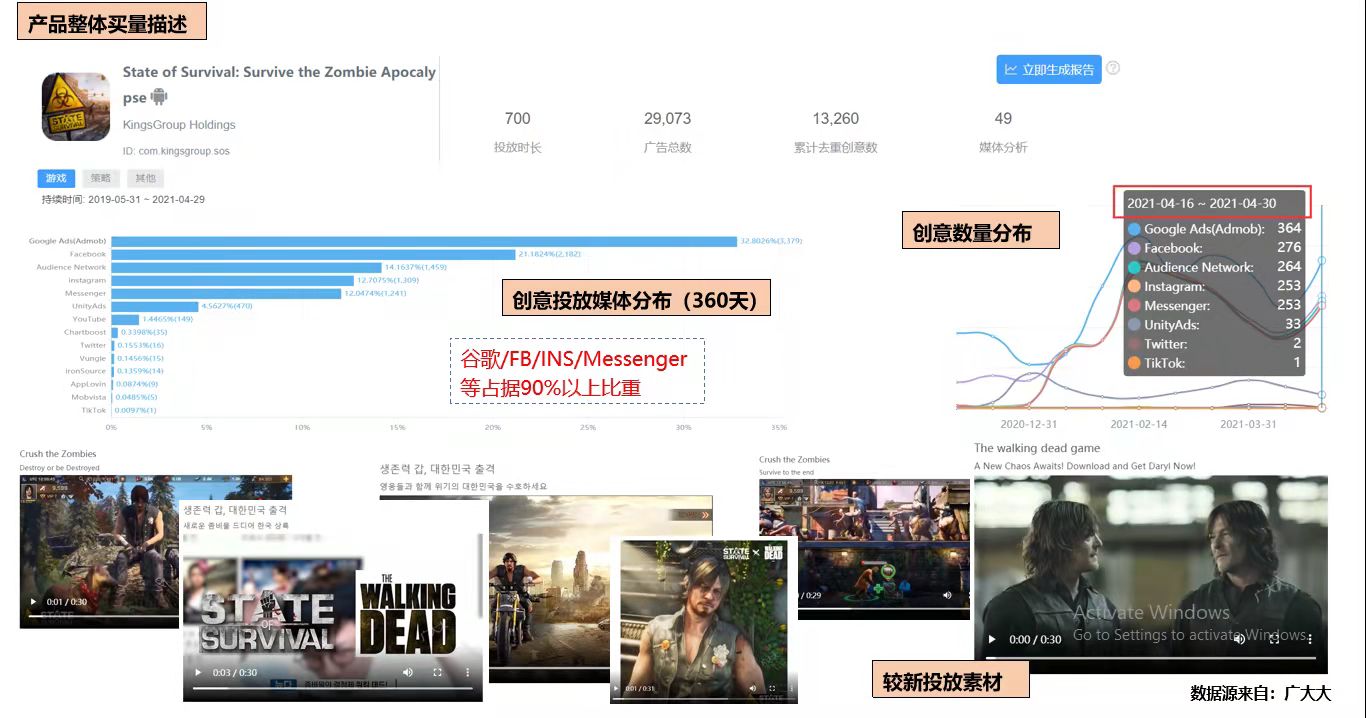1366x718 pixels.
Task: Enter fullscreen on the 0:01 / 0:31 portrait video
Action: coord(772,688)
